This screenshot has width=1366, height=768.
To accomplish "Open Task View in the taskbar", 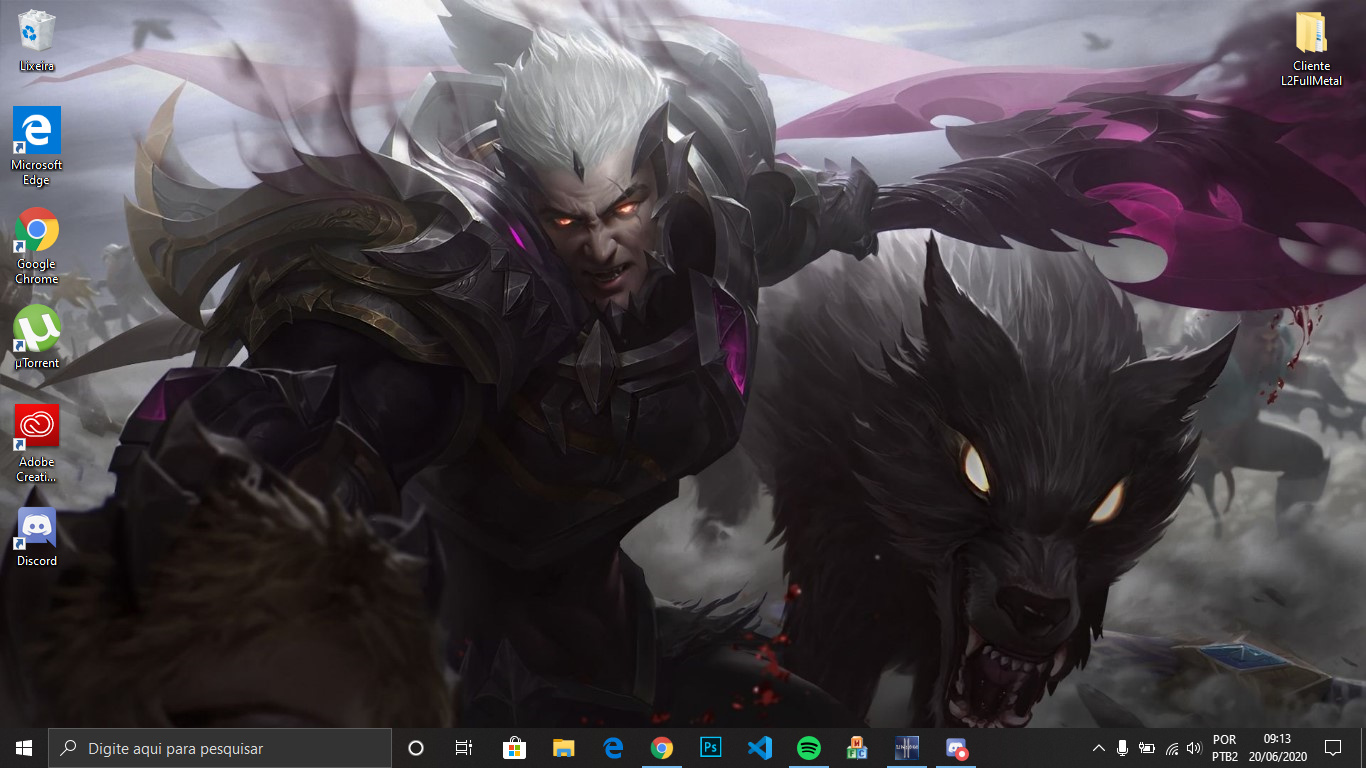I will [x=464, y=748].
